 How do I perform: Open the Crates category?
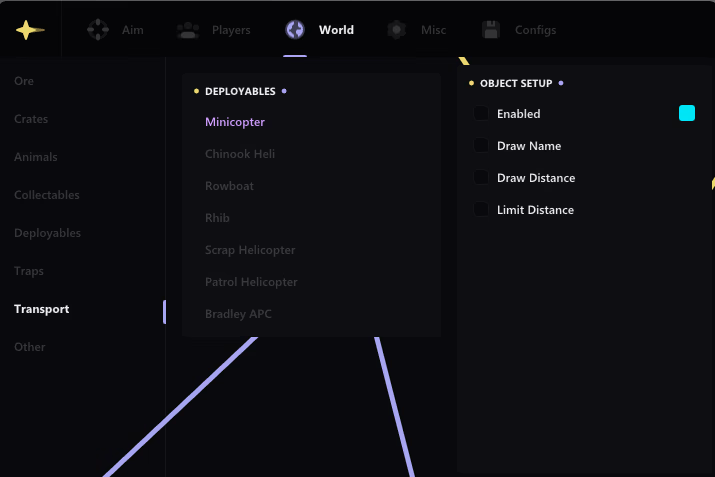pyautogui.click(x=31, y=119)
